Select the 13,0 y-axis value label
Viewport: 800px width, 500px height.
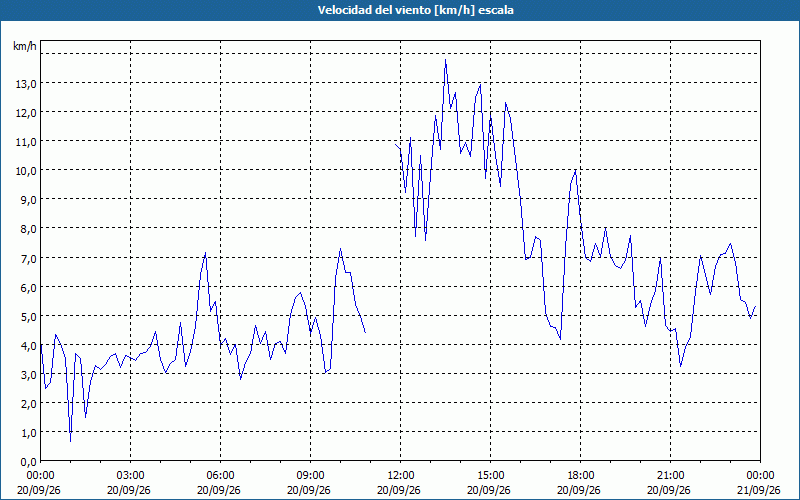click(25, 84)
